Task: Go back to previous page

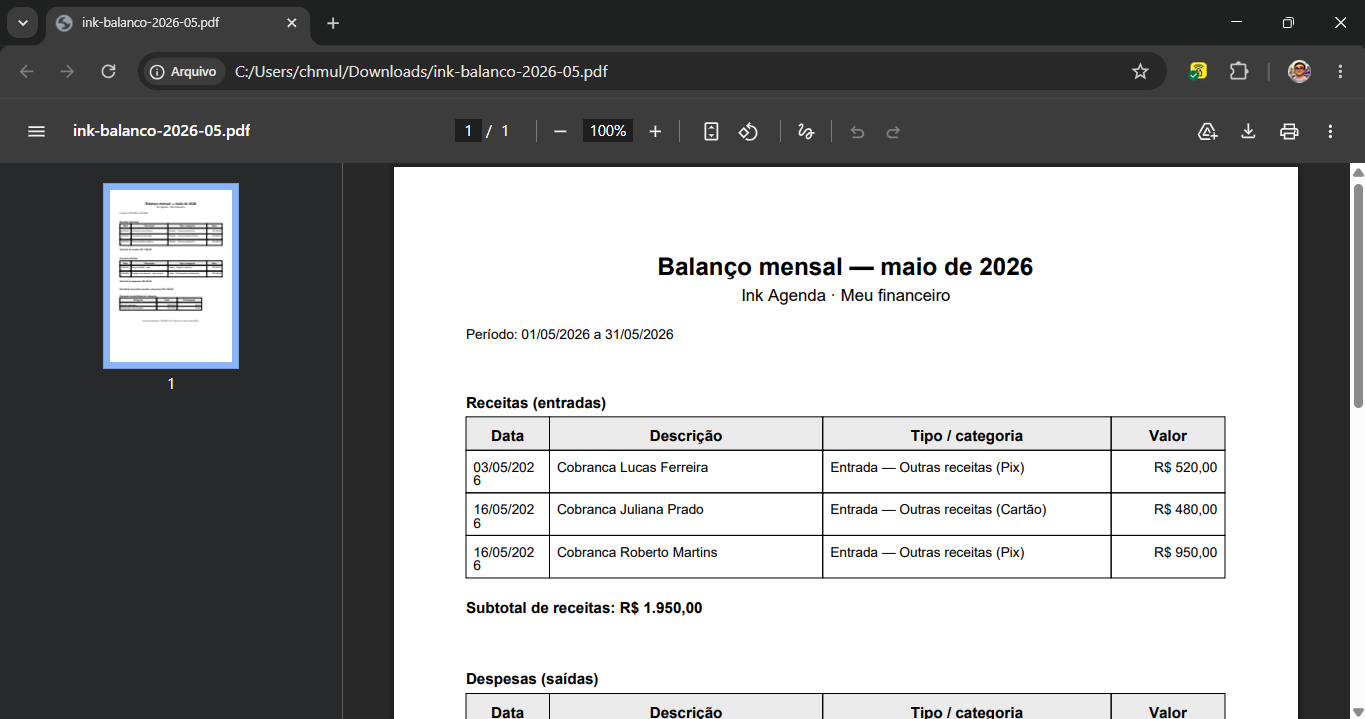Action: click(27, 71)
